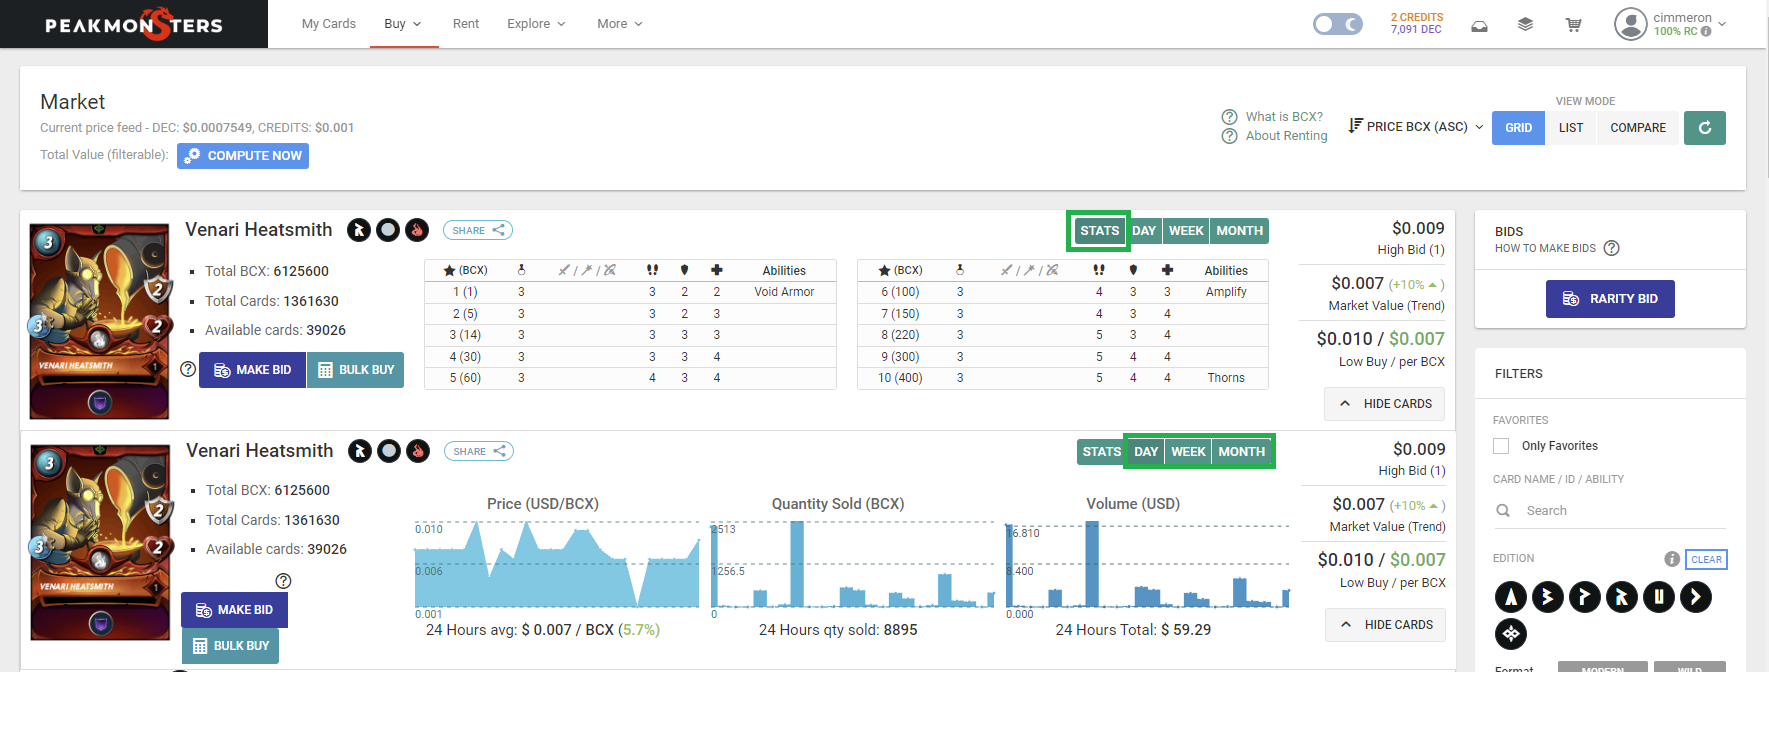Image resolution: width=1769 pixels, height=739 pixels.
Task: Select the Promo edition filter icon
Action: [x=1585, y=597]
